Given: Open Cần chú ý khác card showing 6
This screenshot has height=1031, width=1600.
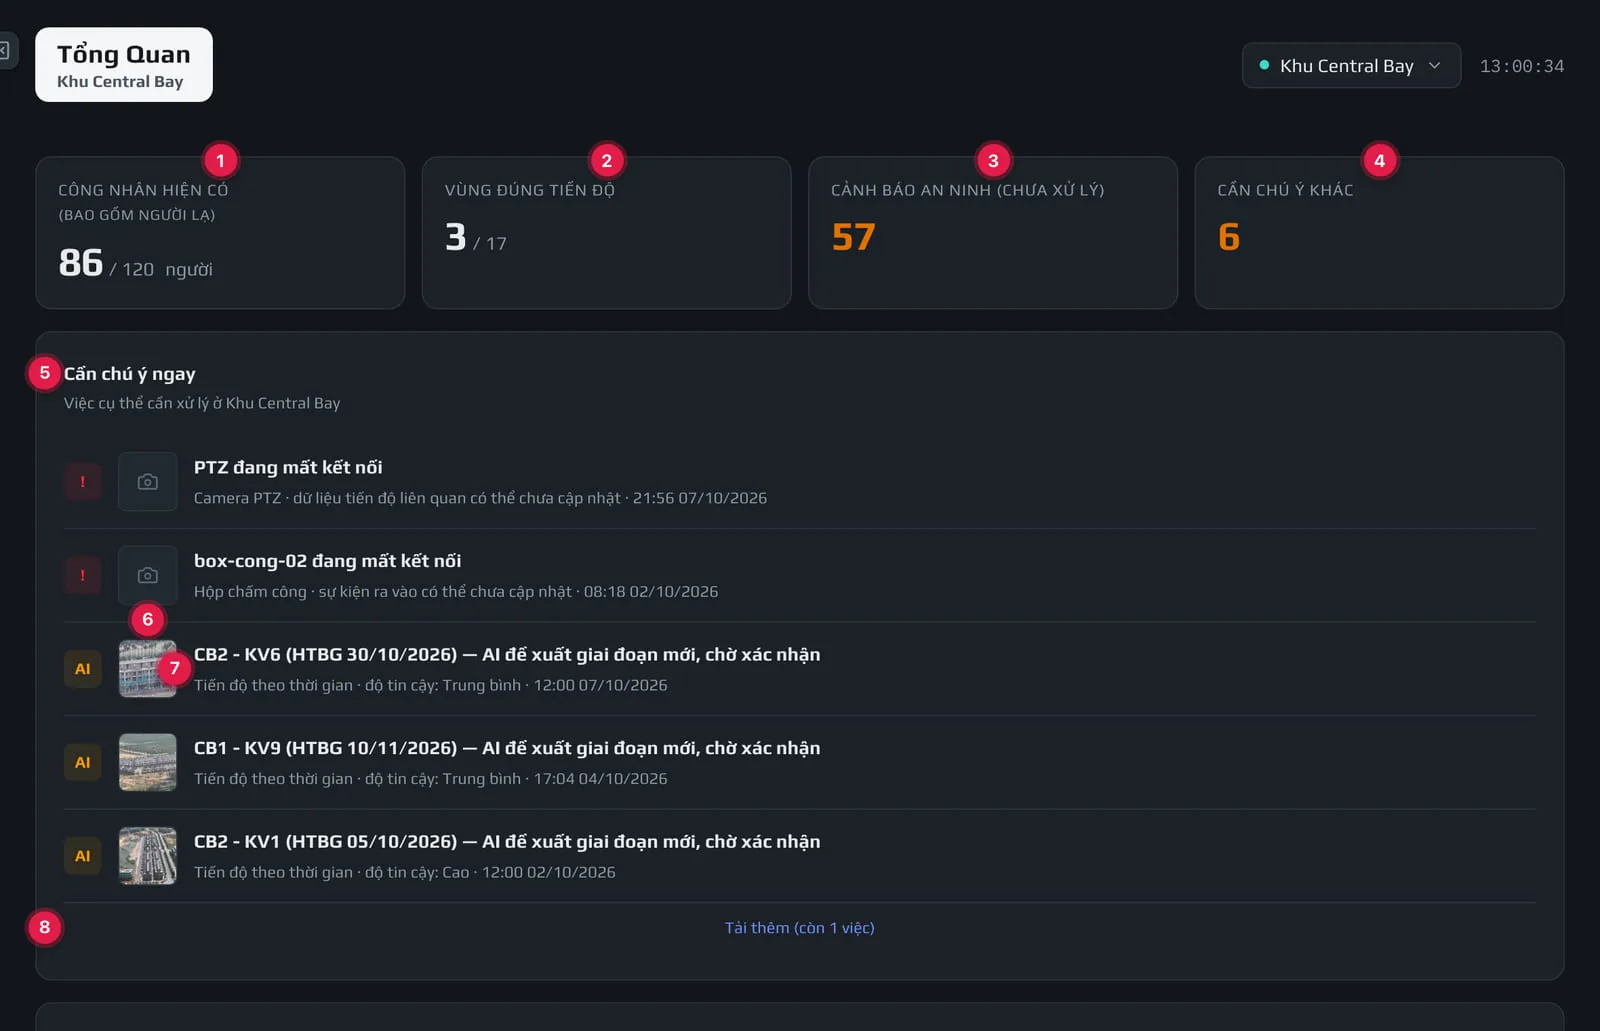Looking at the screenshot, I should (x=1379, y=232).
